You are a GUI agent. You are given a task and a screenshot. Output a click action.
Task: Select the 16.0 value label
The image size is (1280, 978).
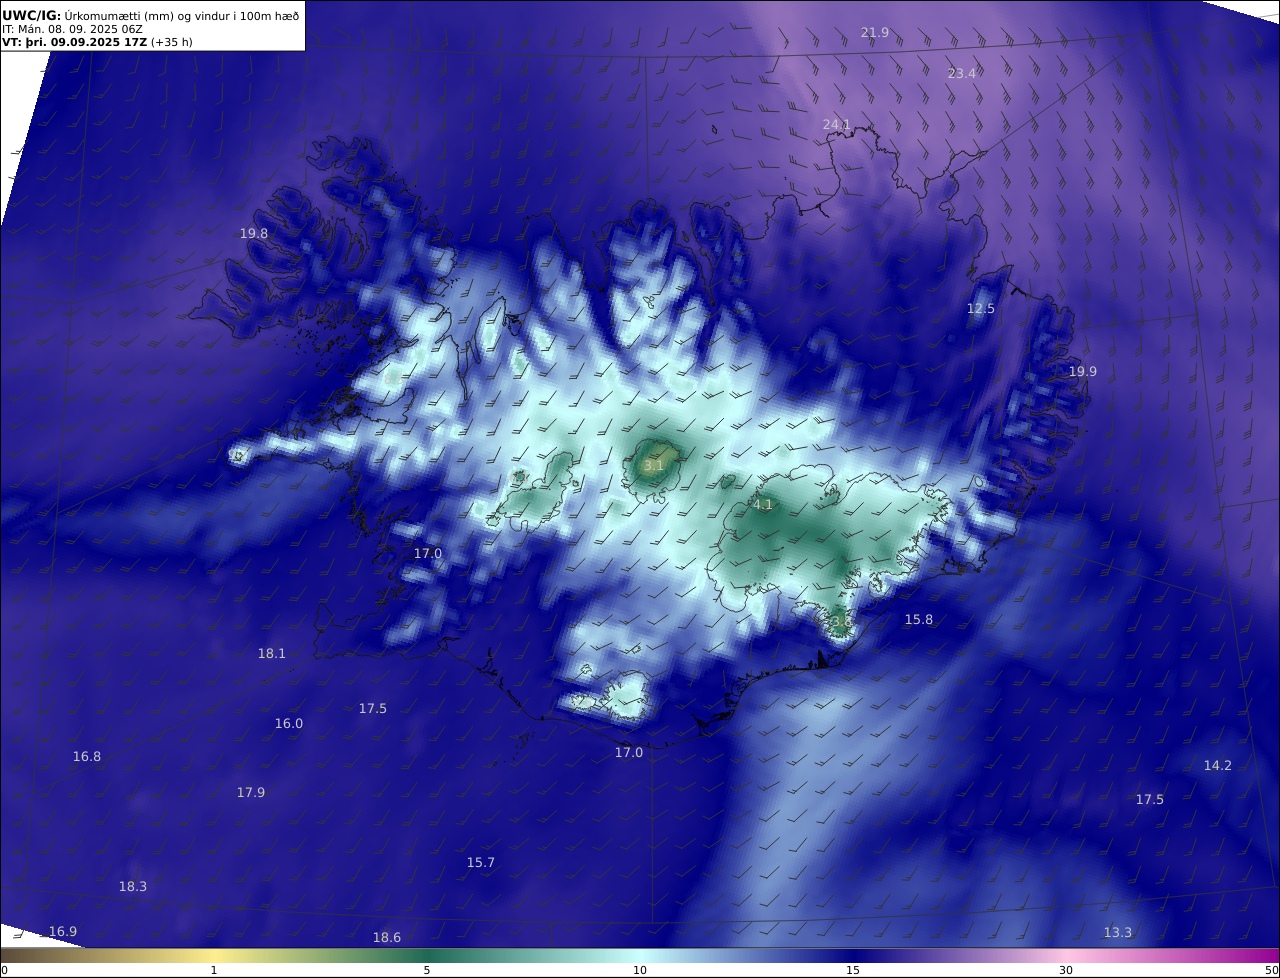click(289, 723)
